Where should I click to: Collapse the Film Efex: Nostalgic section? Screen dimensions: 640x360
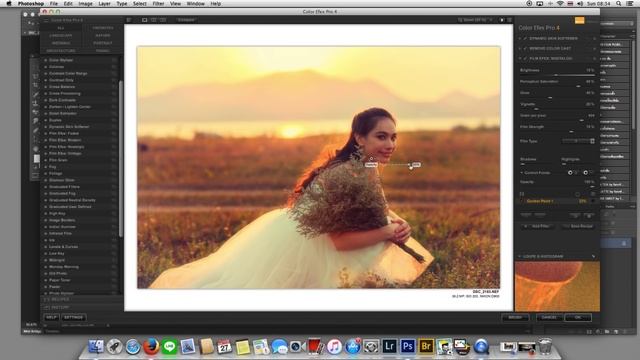point(520,58)
